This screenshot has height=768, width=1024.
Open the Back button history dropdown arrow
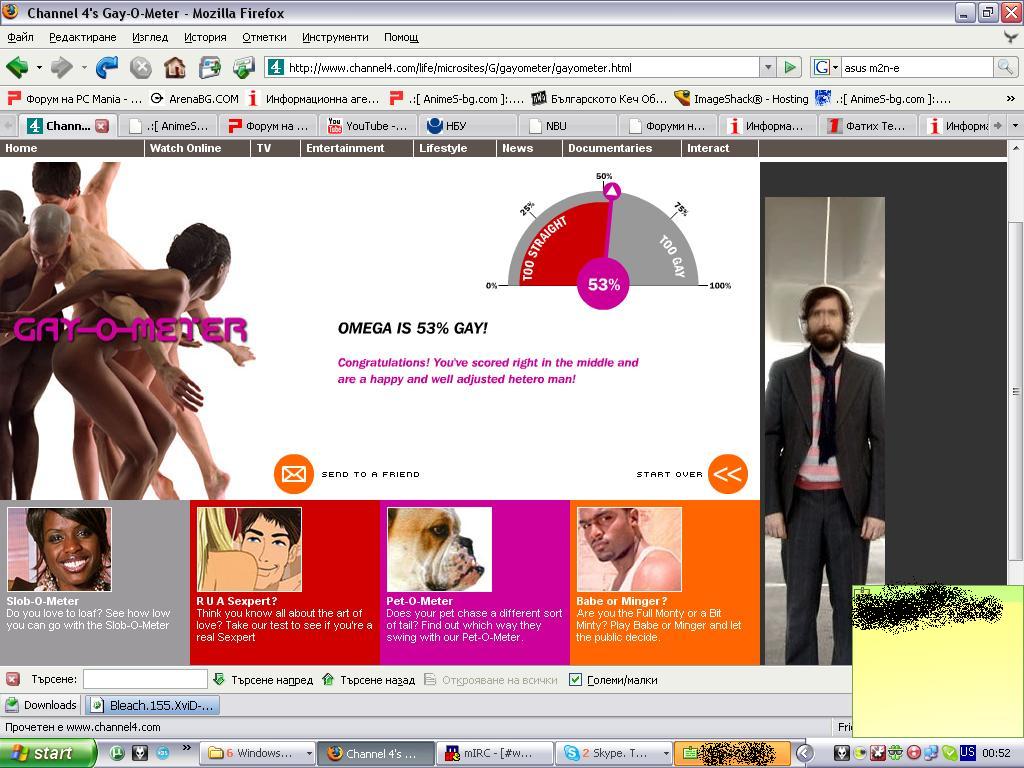[39, 67]
